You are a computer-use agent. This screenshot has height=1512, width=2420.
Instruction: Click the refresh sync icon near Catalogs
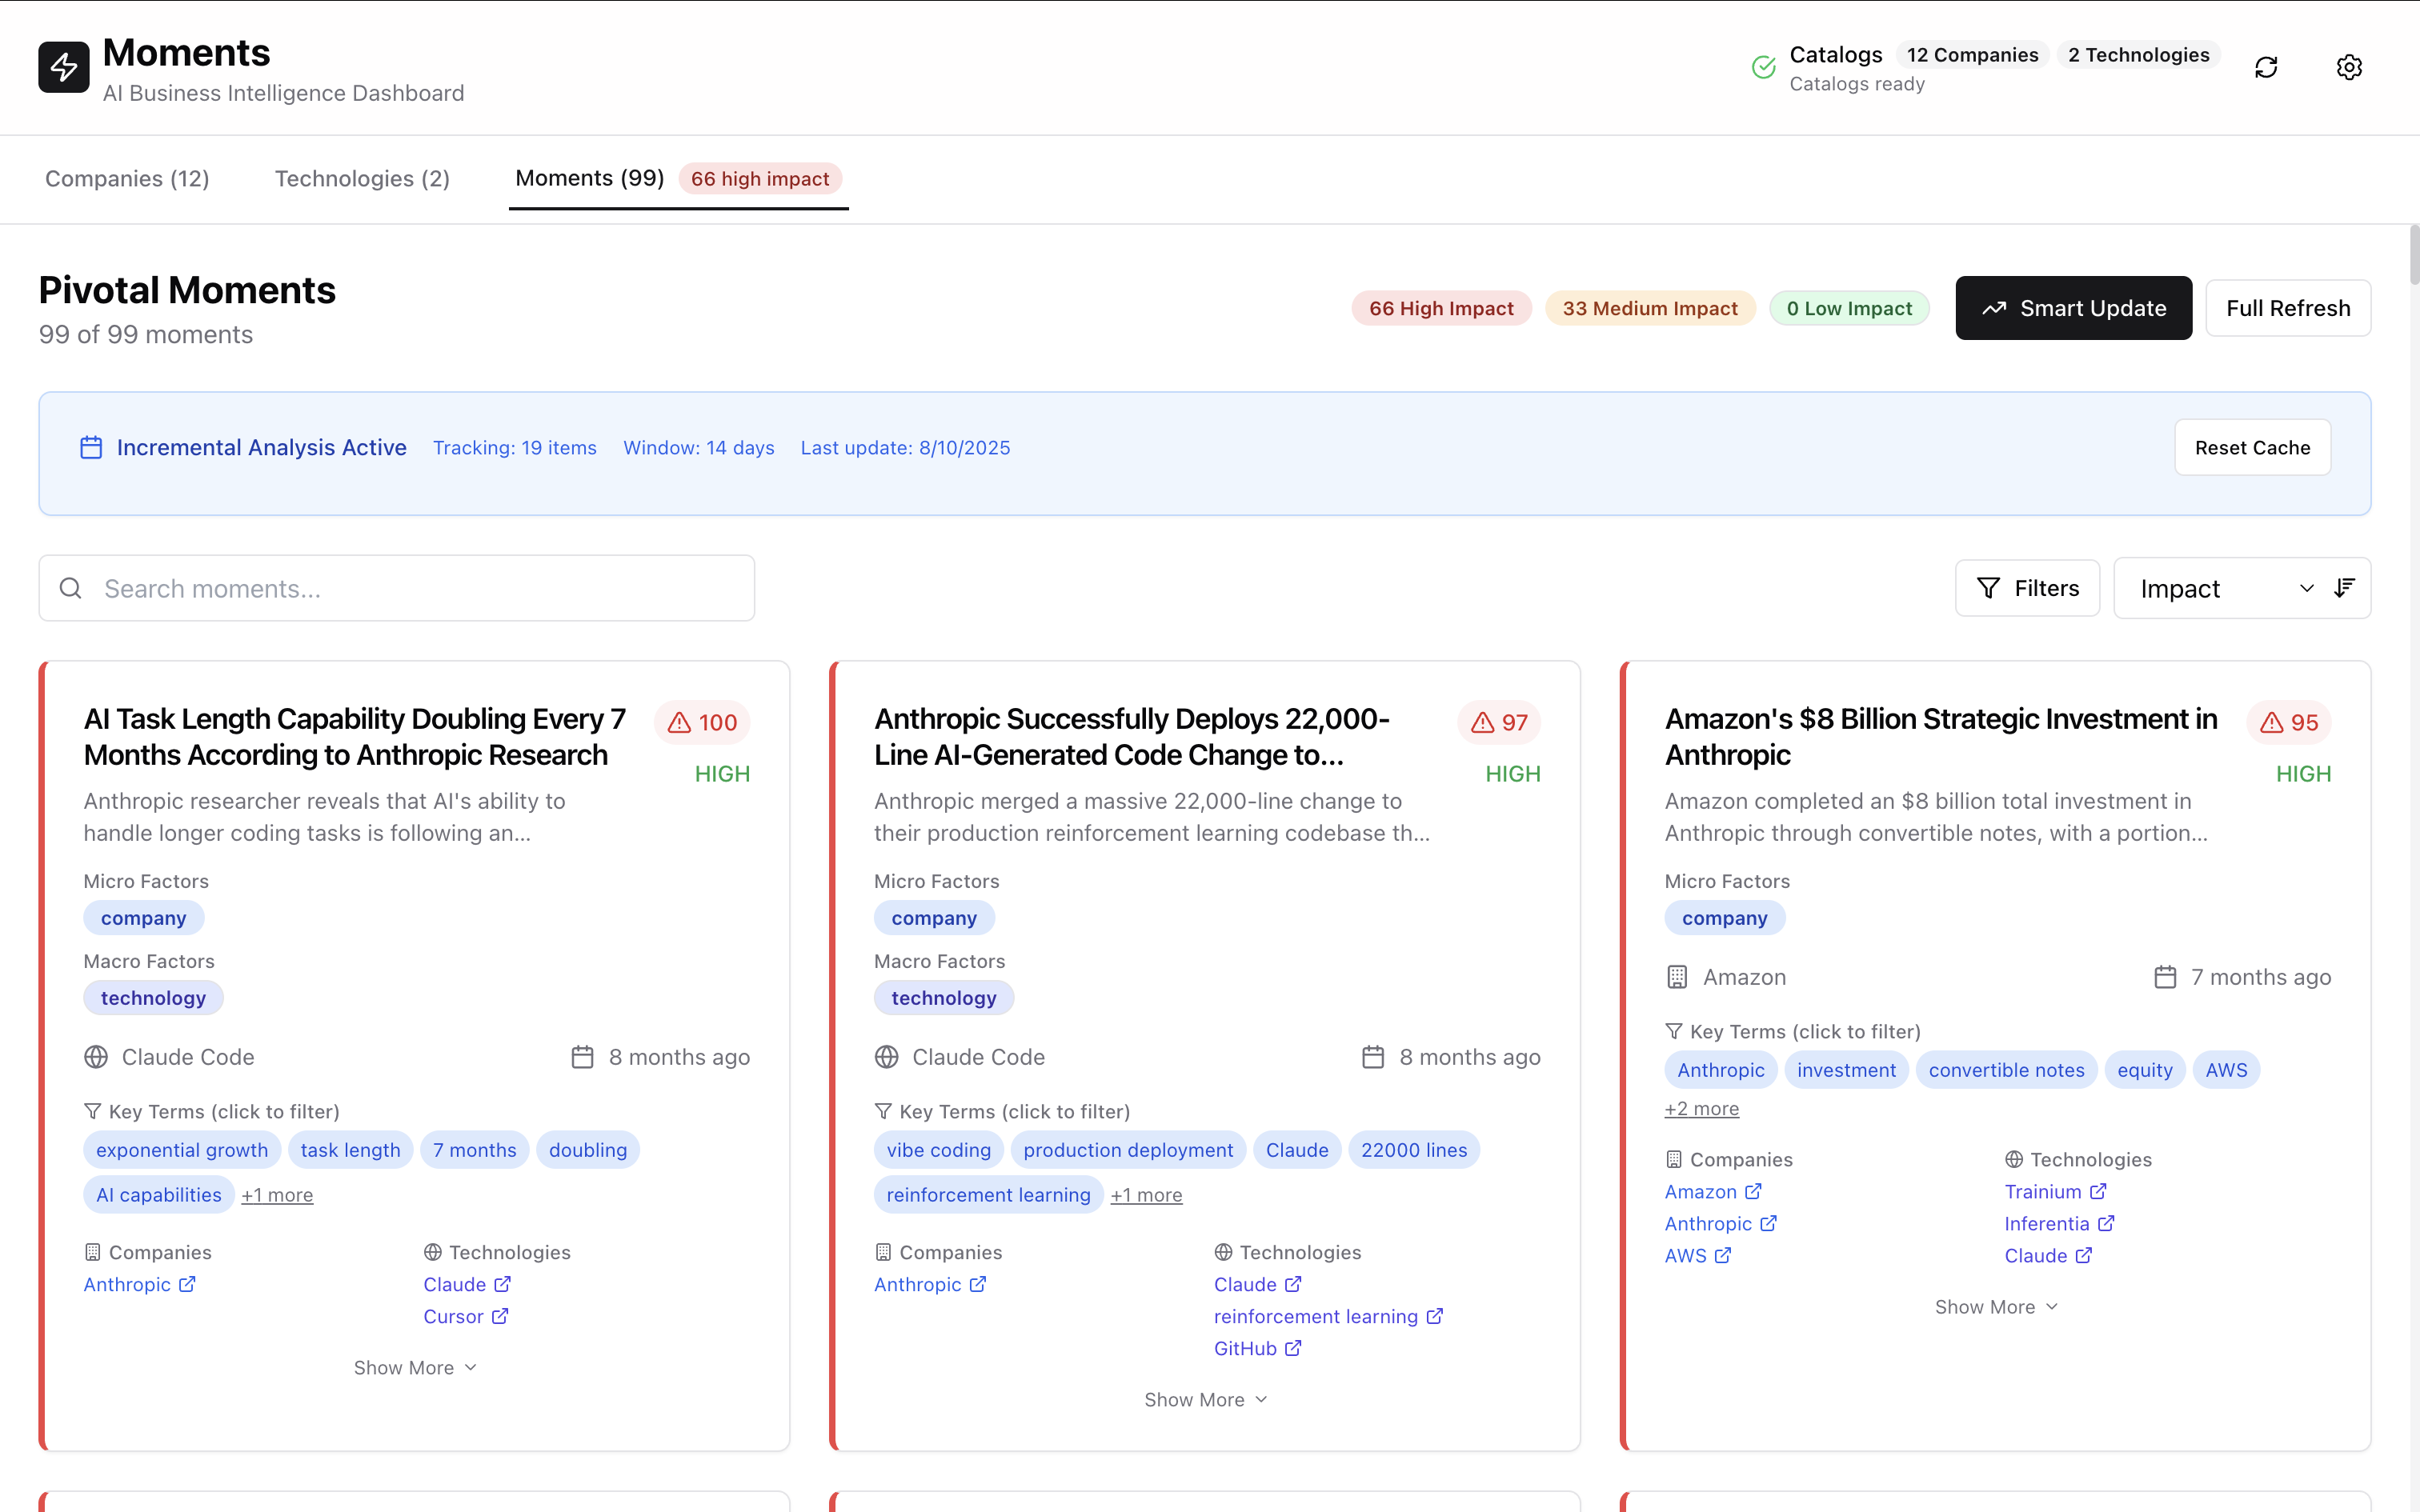(2265, 66)
